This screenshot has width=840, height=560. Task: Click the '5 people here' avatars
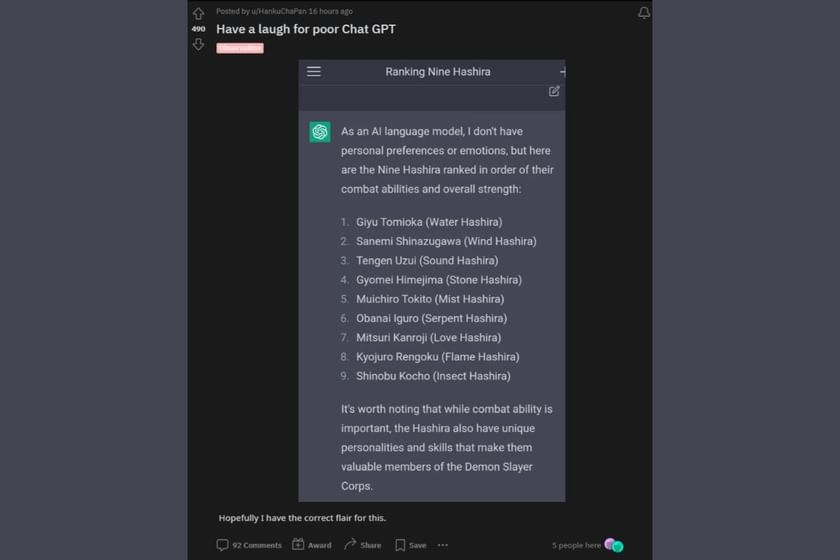coord(614,545)
